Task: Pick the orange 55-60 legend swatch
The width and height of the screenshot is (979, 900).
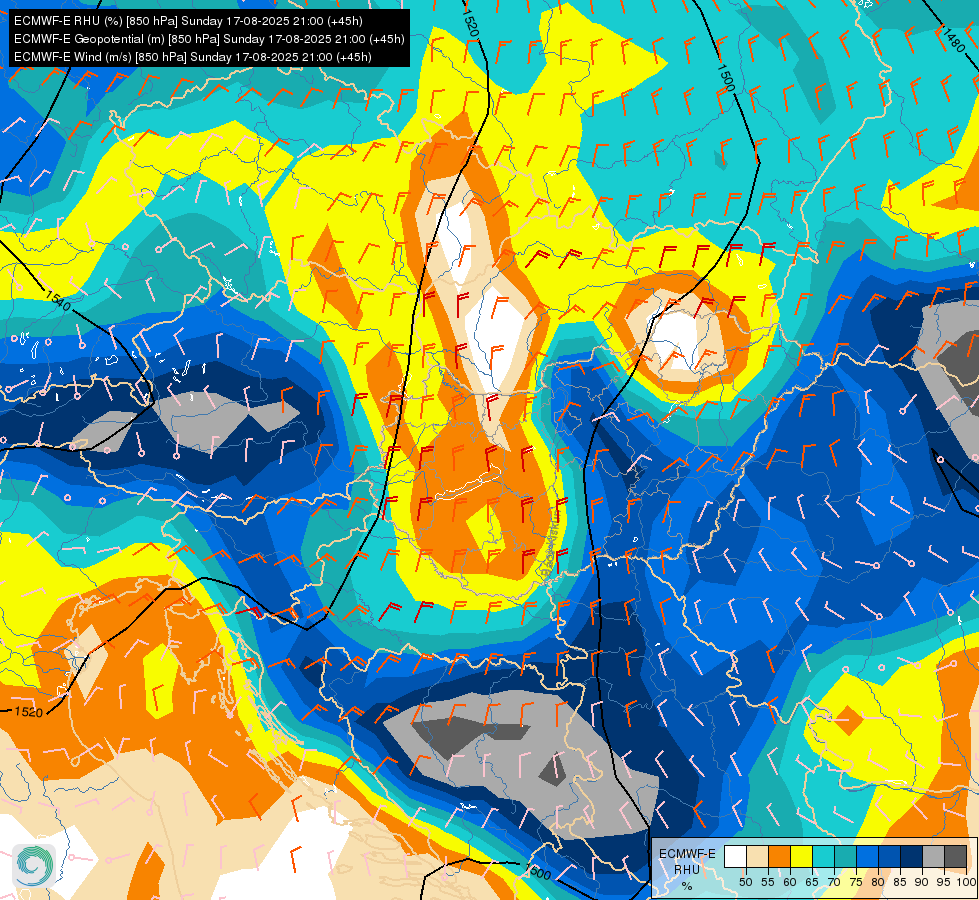Action: click(779, 856)
